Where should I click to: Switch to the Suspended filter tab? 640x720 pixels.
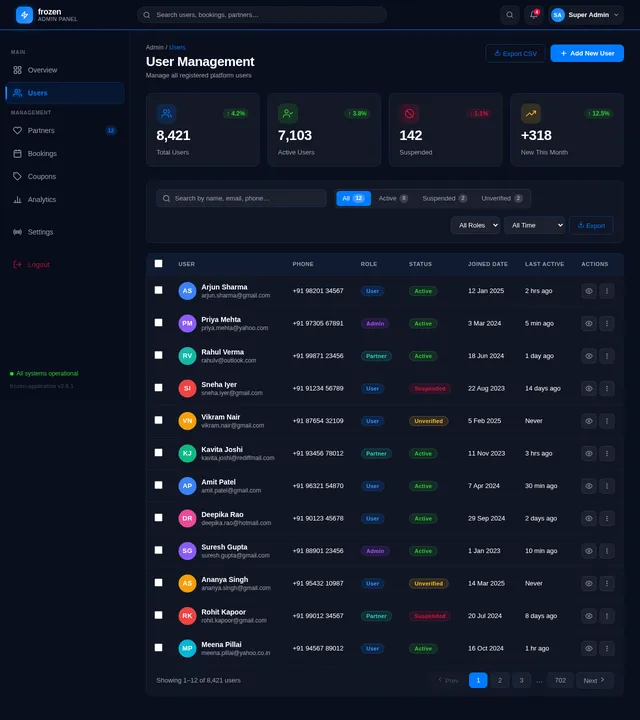(x=444, y=199)
